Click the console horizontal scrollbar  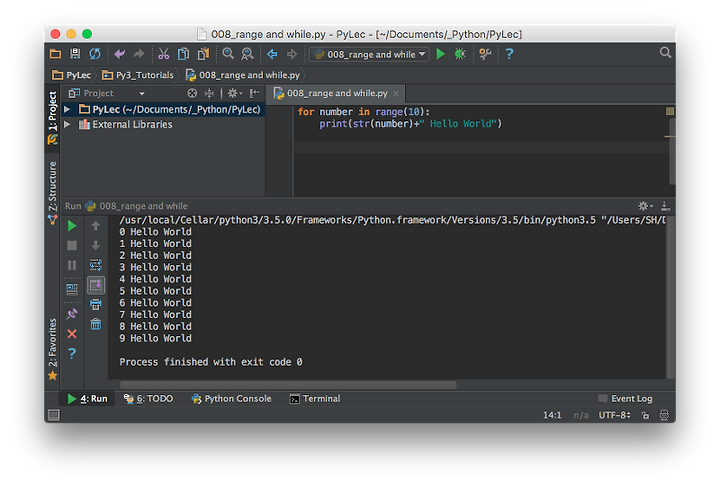[288, 385]
